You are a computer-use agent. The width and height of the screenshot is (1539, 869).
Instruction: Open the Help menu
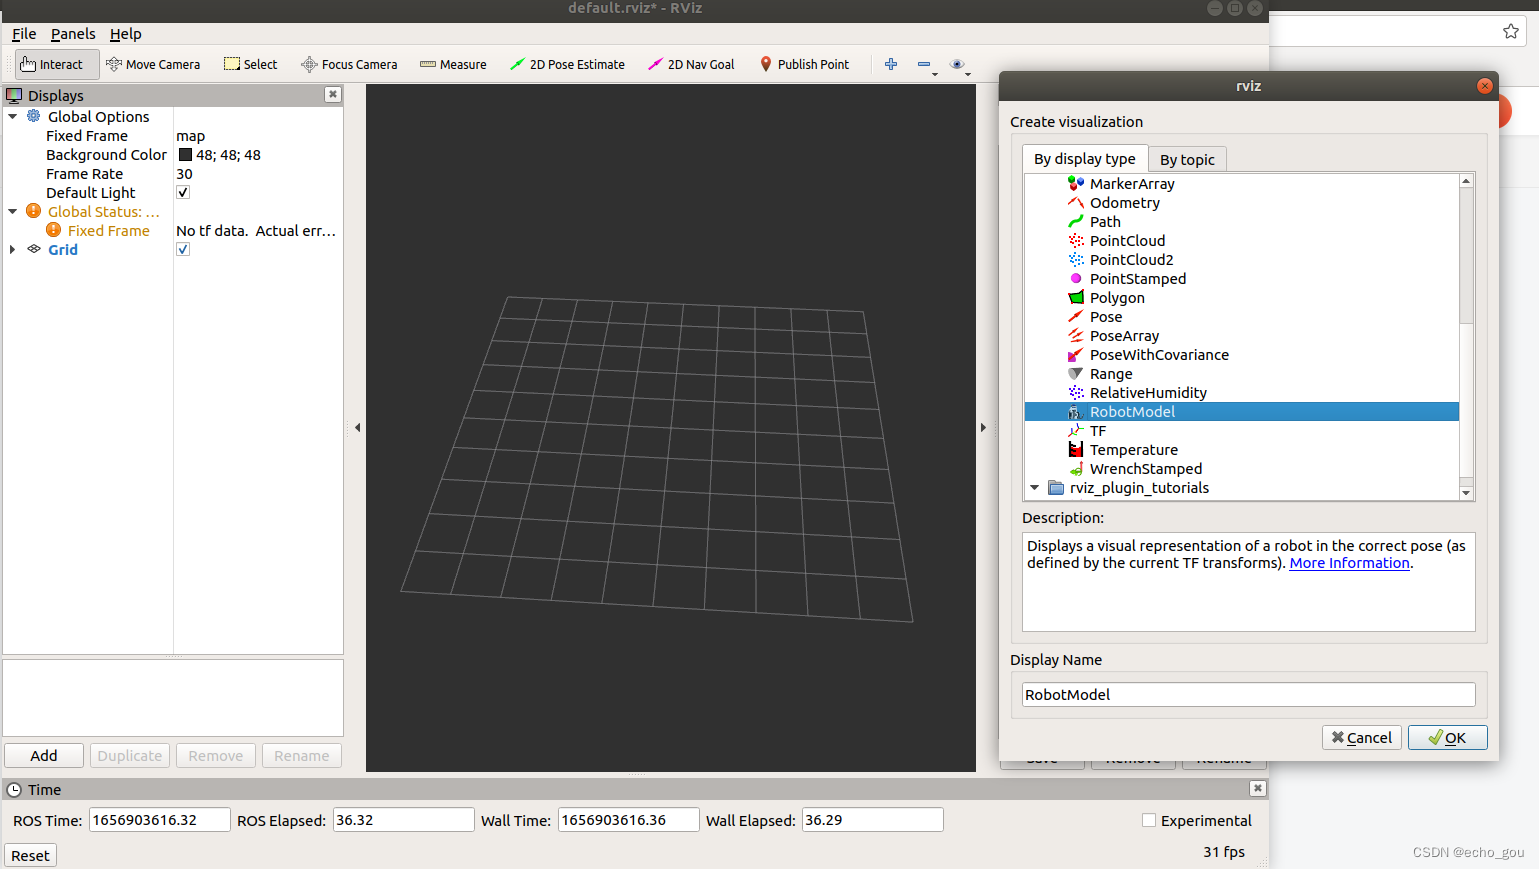pyautogui.click(x=126, y=34)
